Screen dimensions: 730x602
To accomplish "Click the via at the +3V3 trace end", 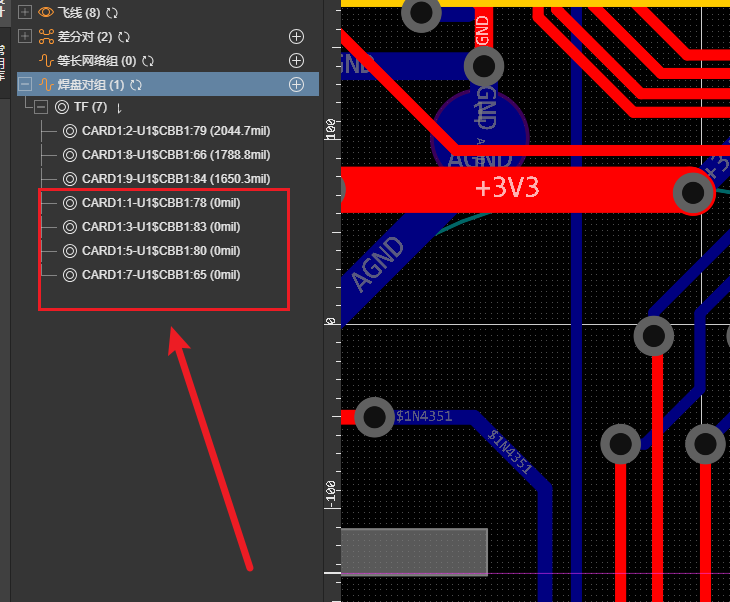I will [x=693, y=193].
